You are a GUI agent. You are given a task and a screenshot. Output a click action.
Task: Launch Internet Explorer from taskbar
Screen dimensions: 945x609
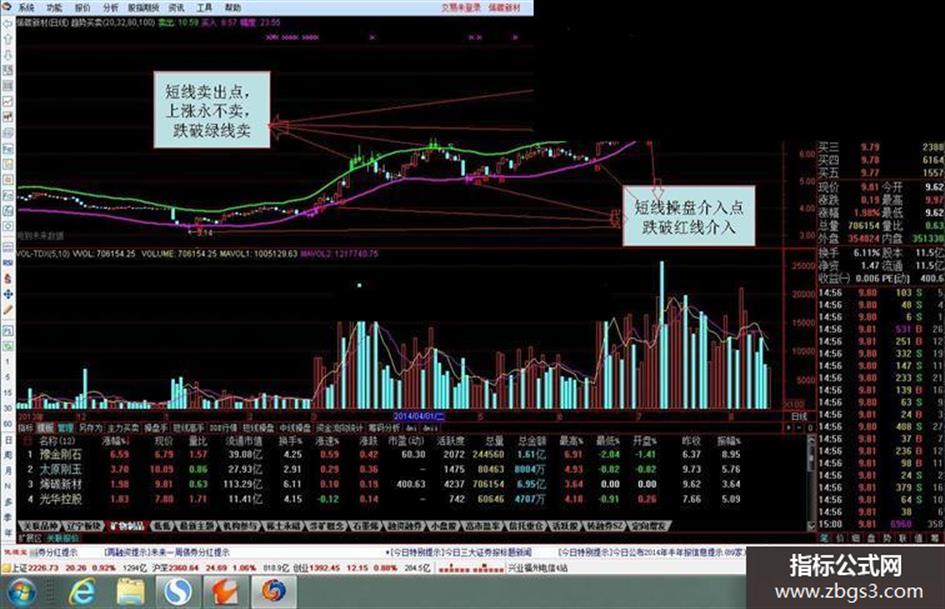point(81,592)
